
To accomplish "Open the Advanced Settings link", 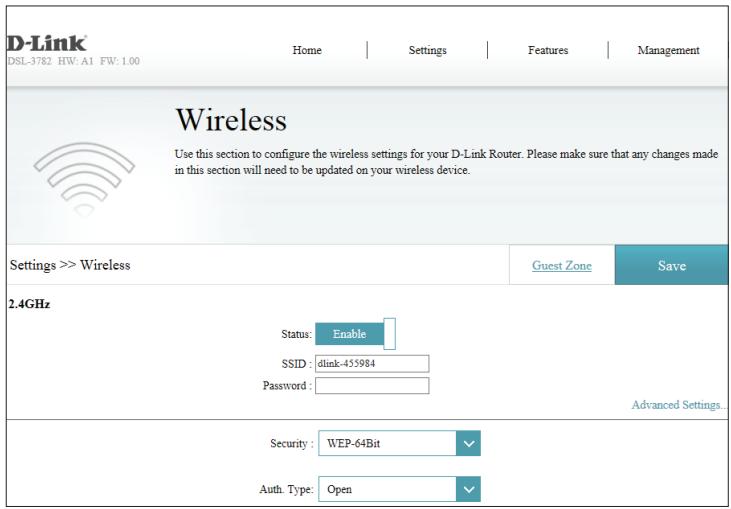I will pyautogui.click(x=679, y=404).
